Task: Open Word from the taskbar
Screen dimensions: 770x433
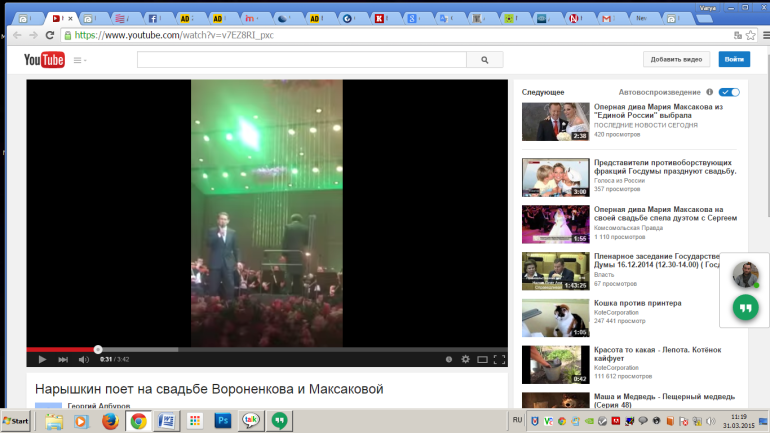Action: tap(166, 421)
